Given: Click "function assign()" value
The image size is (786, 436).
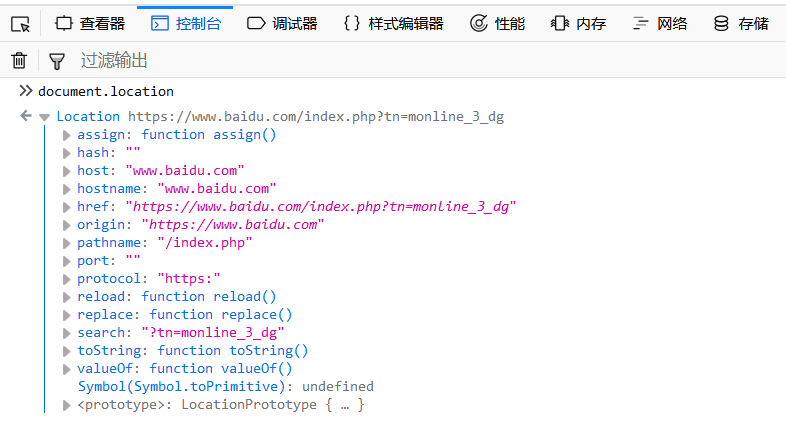Looking at the screenshot, I should (209, 134).
